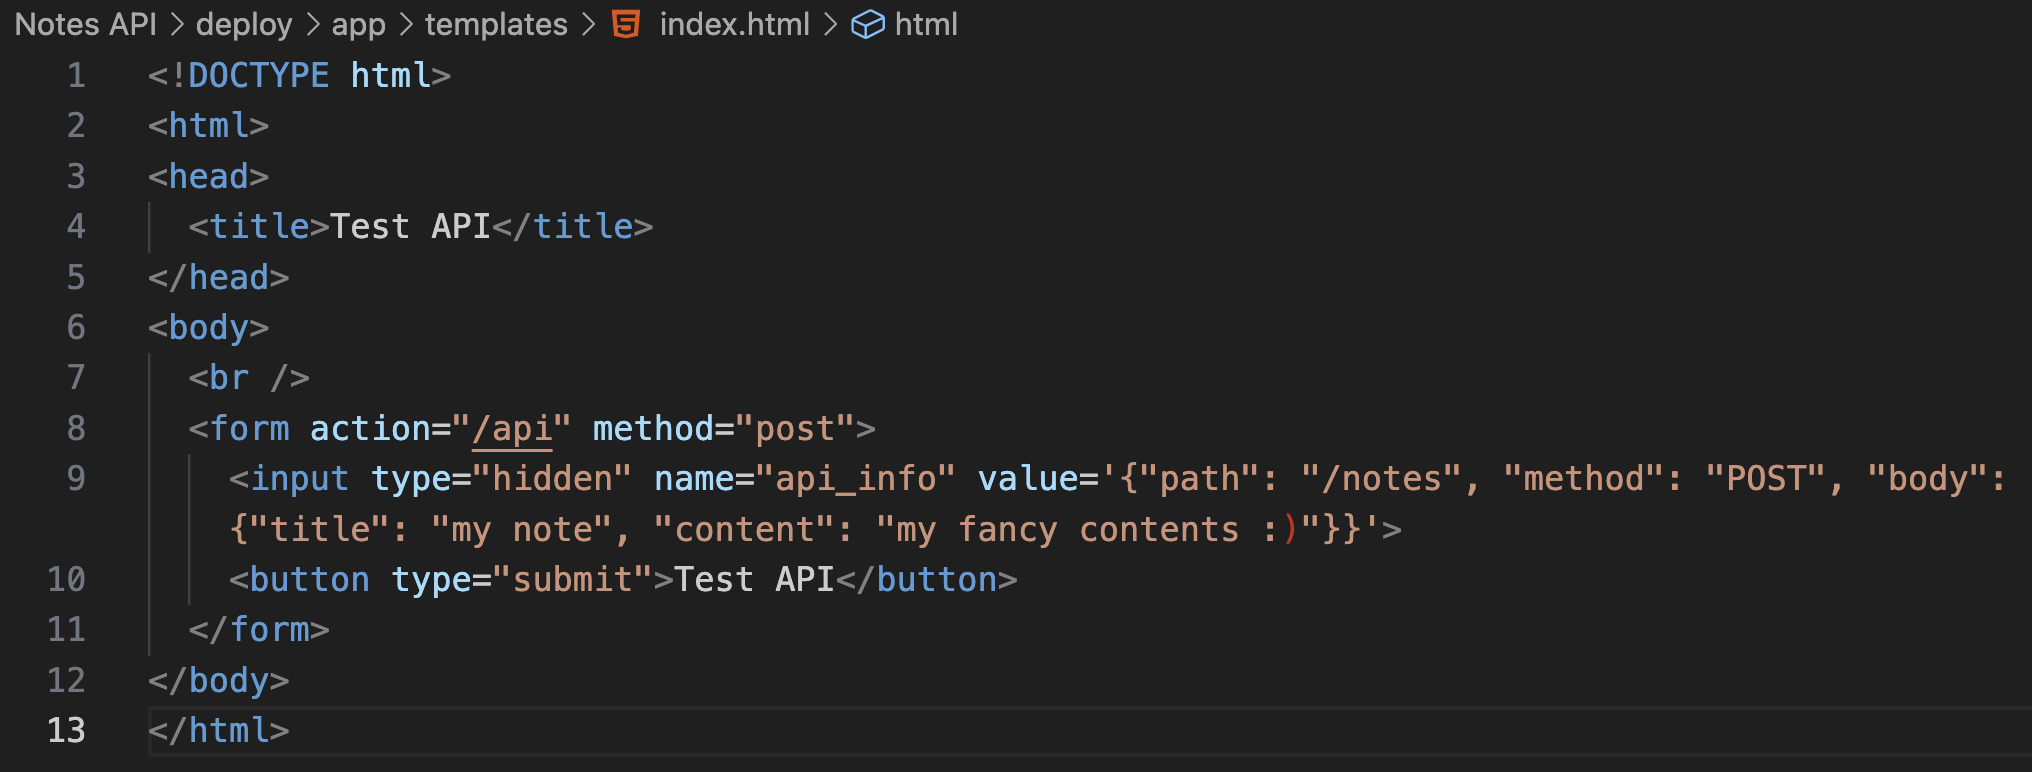
Task: Click the HTML5 file icon in breadcrumb
Action: pyautogui.click(x=626, y=24)
